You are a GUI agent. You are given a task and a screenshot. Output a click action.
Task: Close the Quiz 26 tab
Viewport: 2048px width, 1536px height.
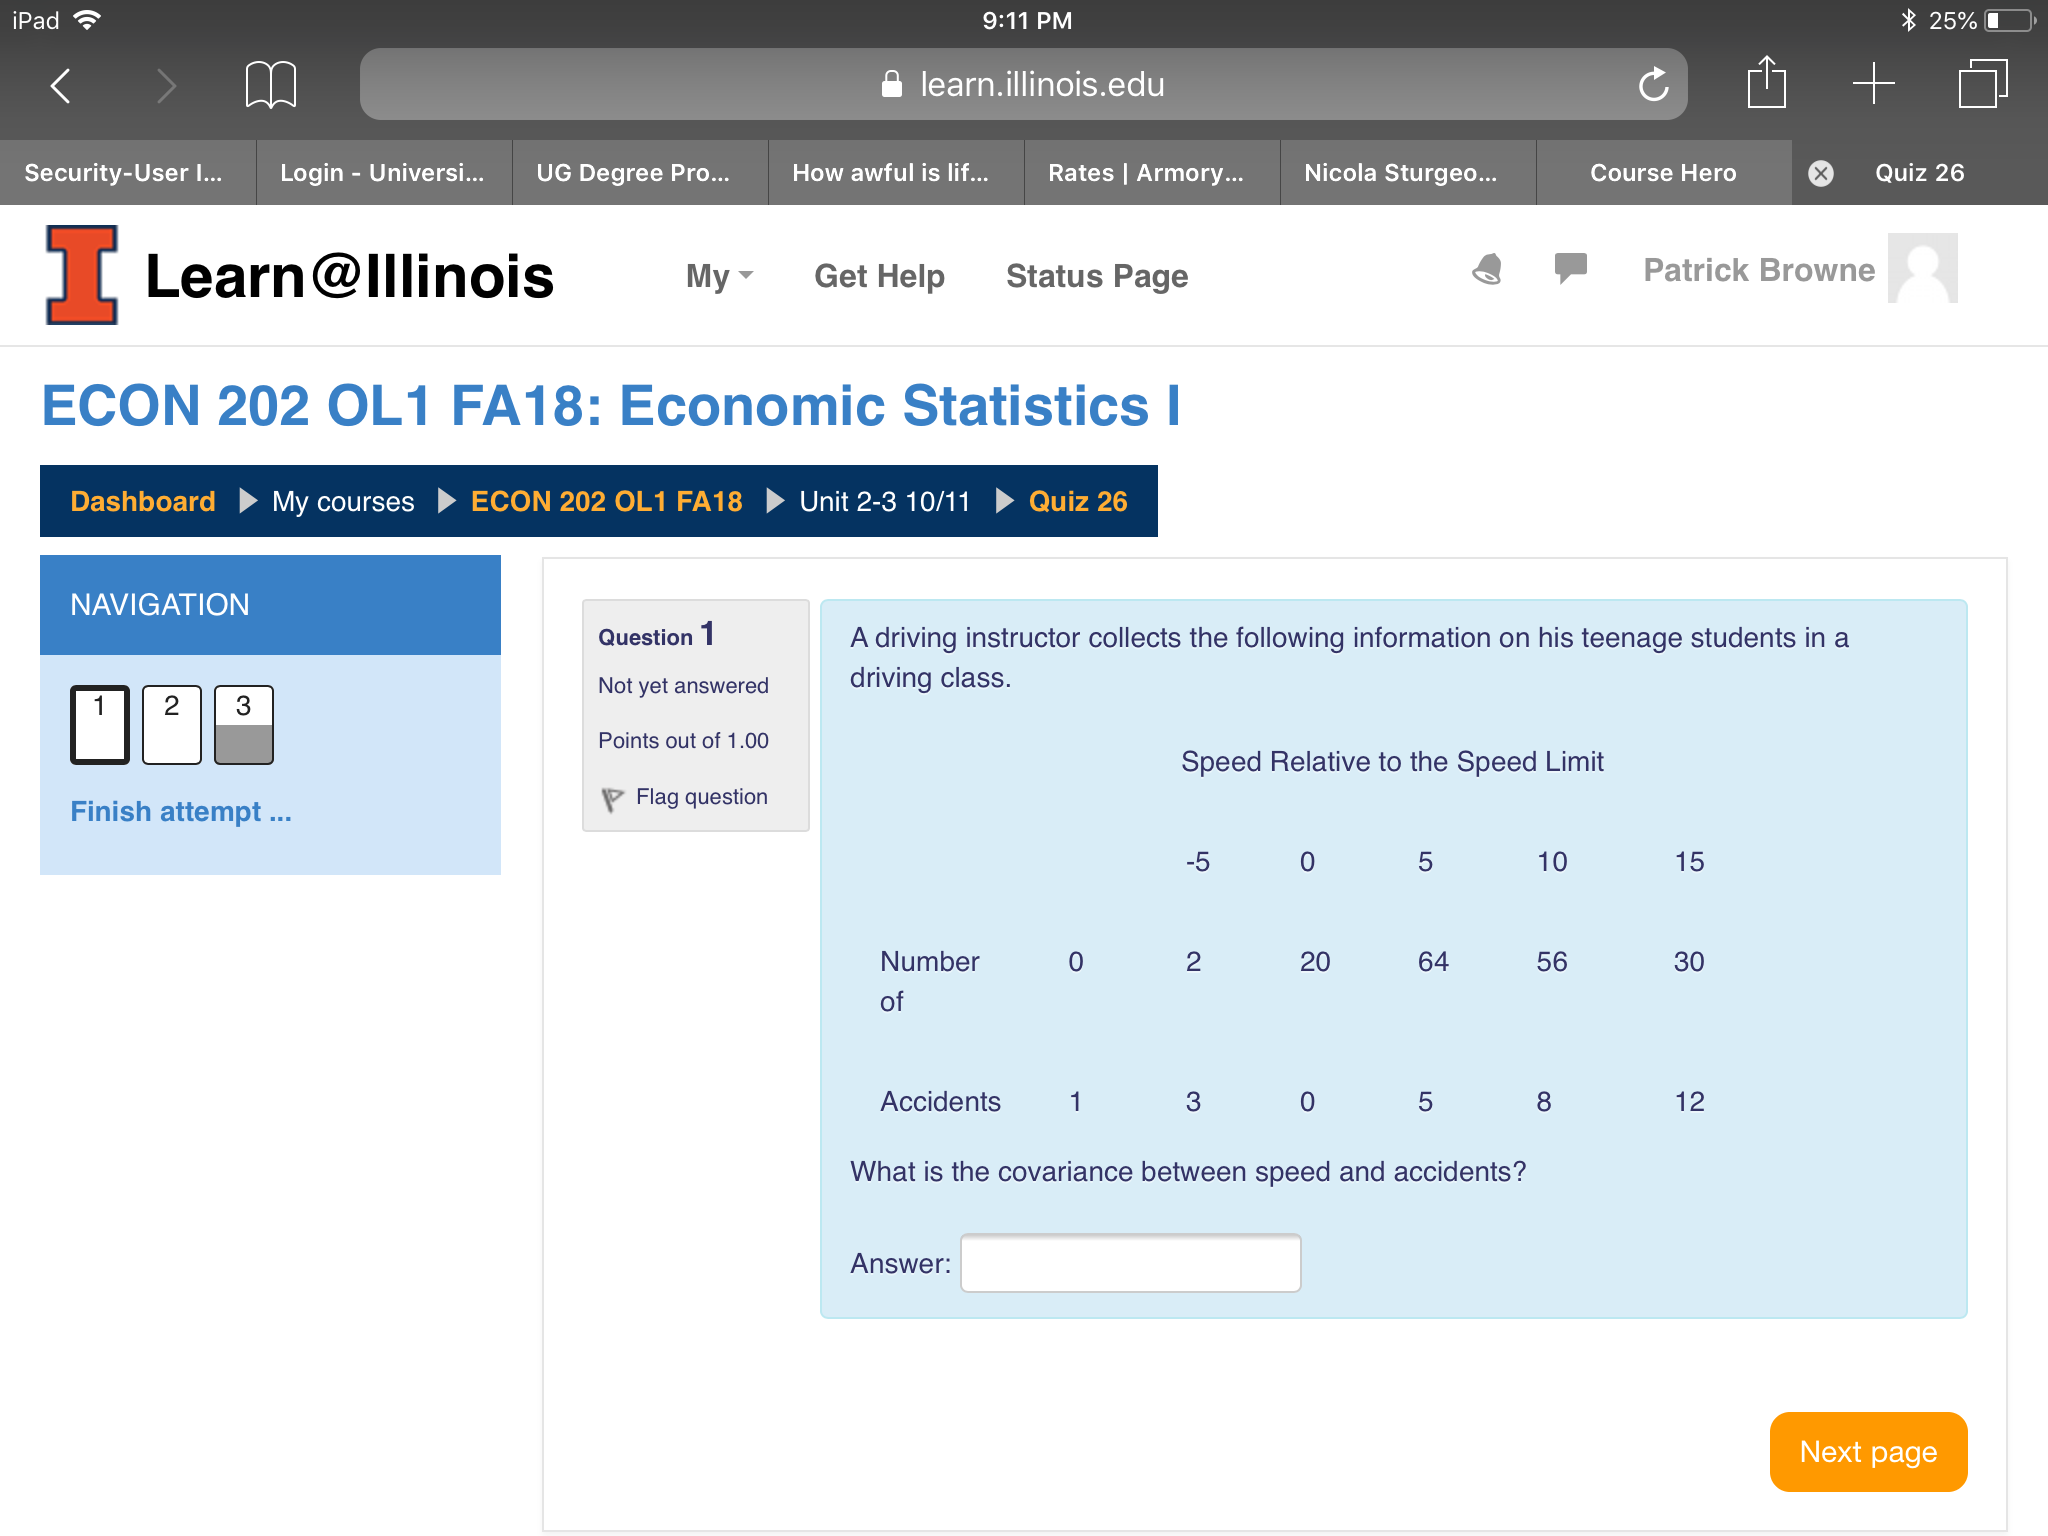[1821, 173]
